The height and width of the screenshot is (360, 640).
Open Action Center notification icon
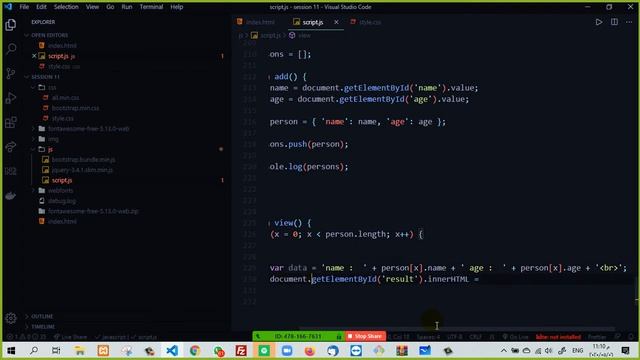click(x=625, y=351)
